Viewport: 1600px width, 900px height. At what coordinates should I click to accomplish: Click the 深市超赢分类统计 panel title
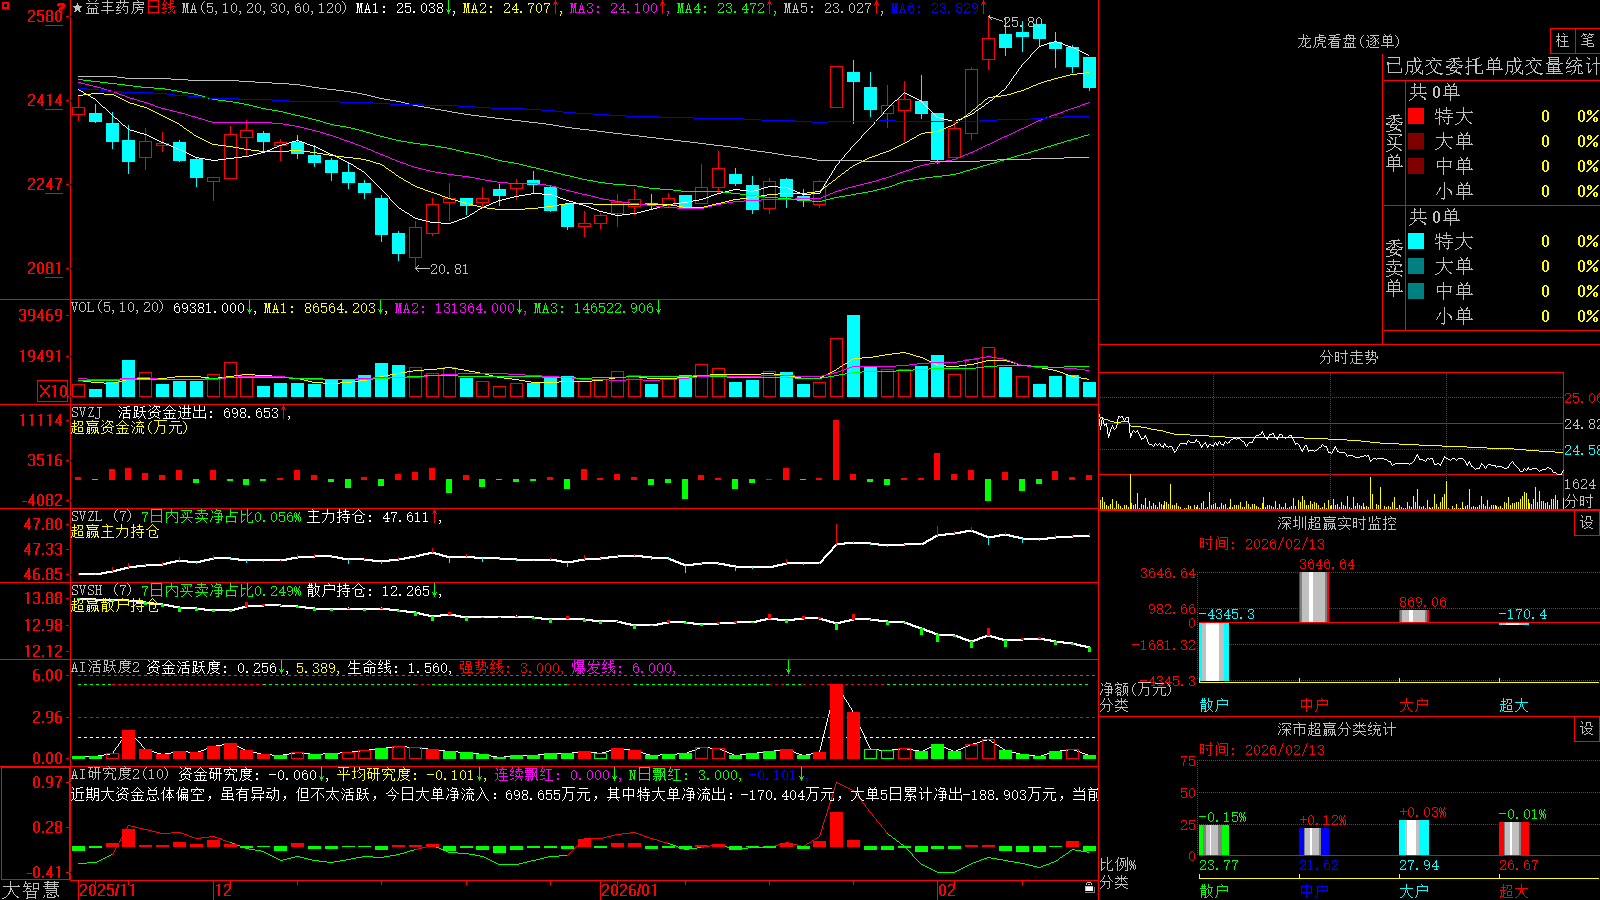[x=1337, y=729]
